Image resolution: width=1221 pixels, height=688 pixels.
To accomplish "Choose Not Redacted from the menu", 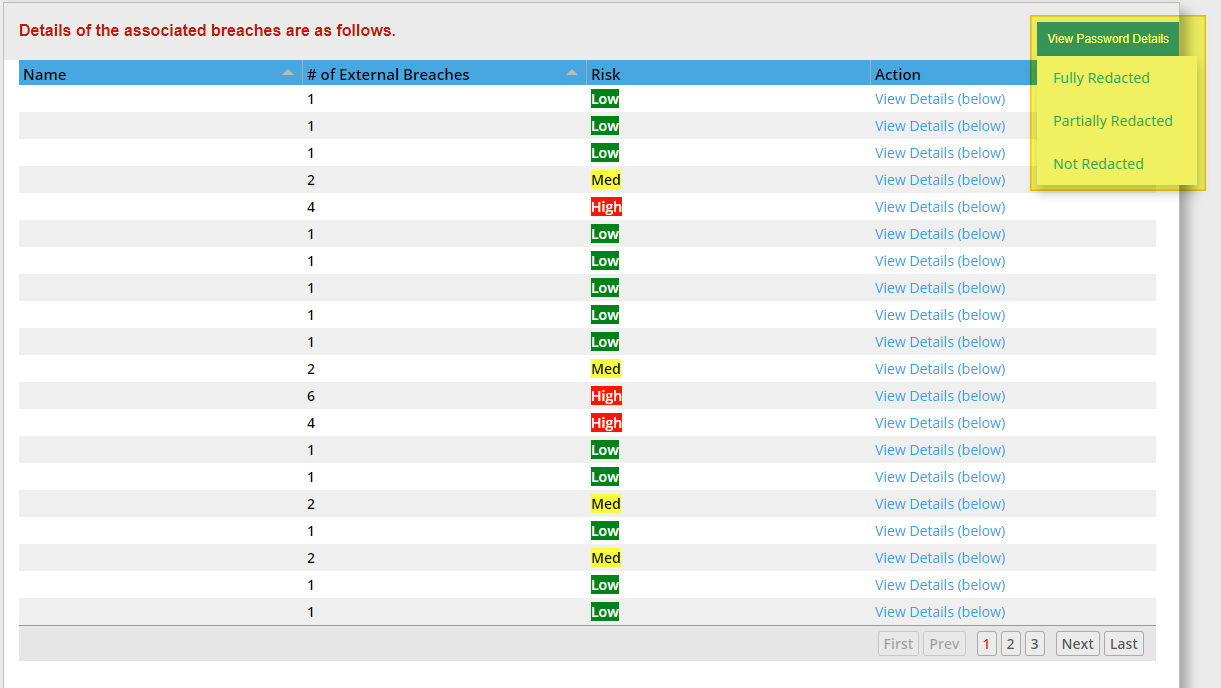I will point(1098,164).
